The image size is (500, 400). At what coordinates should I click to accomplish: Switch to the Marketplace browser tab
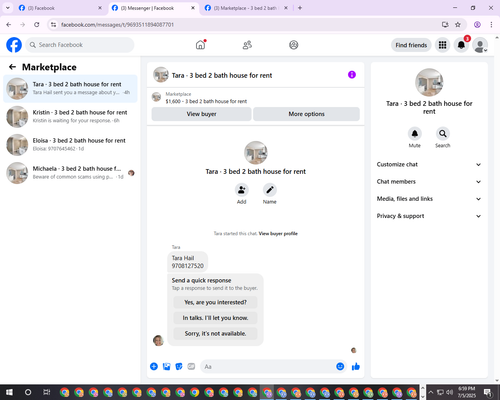pyautogui.click(x=245, y=8)
